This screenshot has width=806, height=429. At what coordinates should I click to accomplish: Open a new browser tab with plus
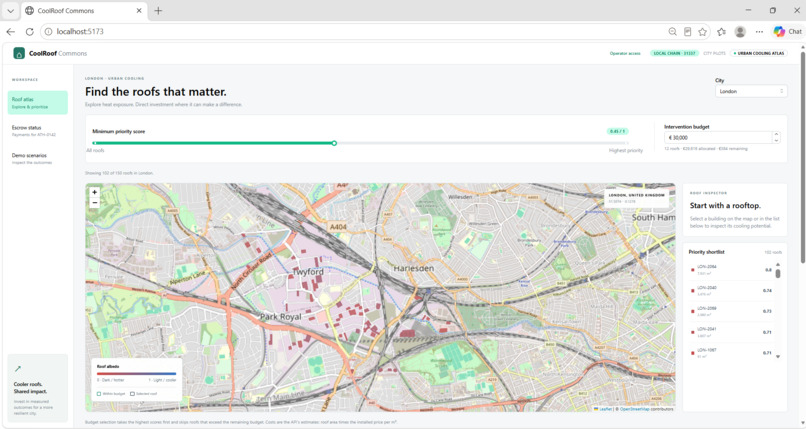[158, 10]
